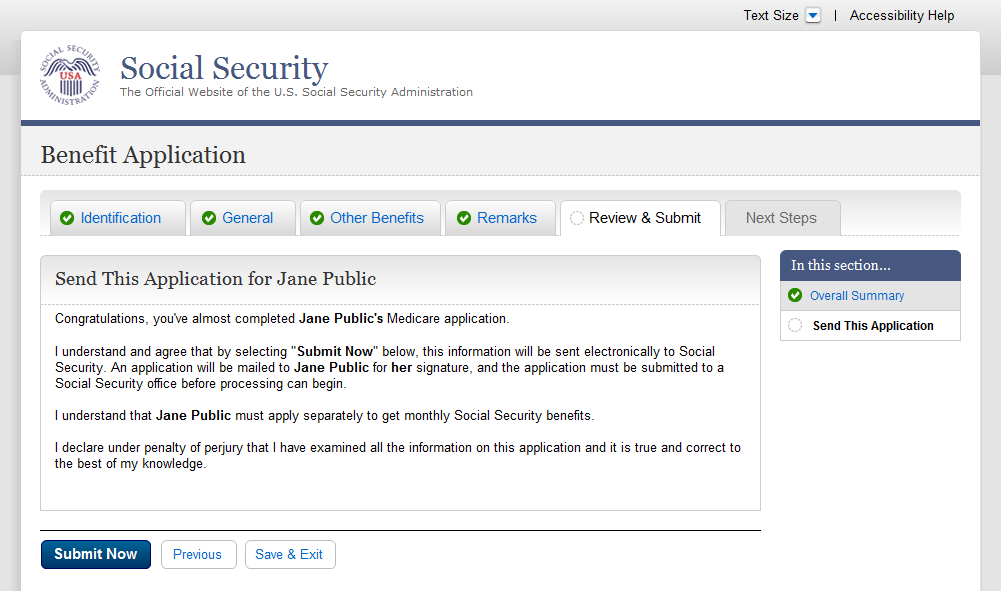This screenshot has width=1008, height=598.
Task: Click the green checkmark on Identification tab
Action: tap(67, 219)
